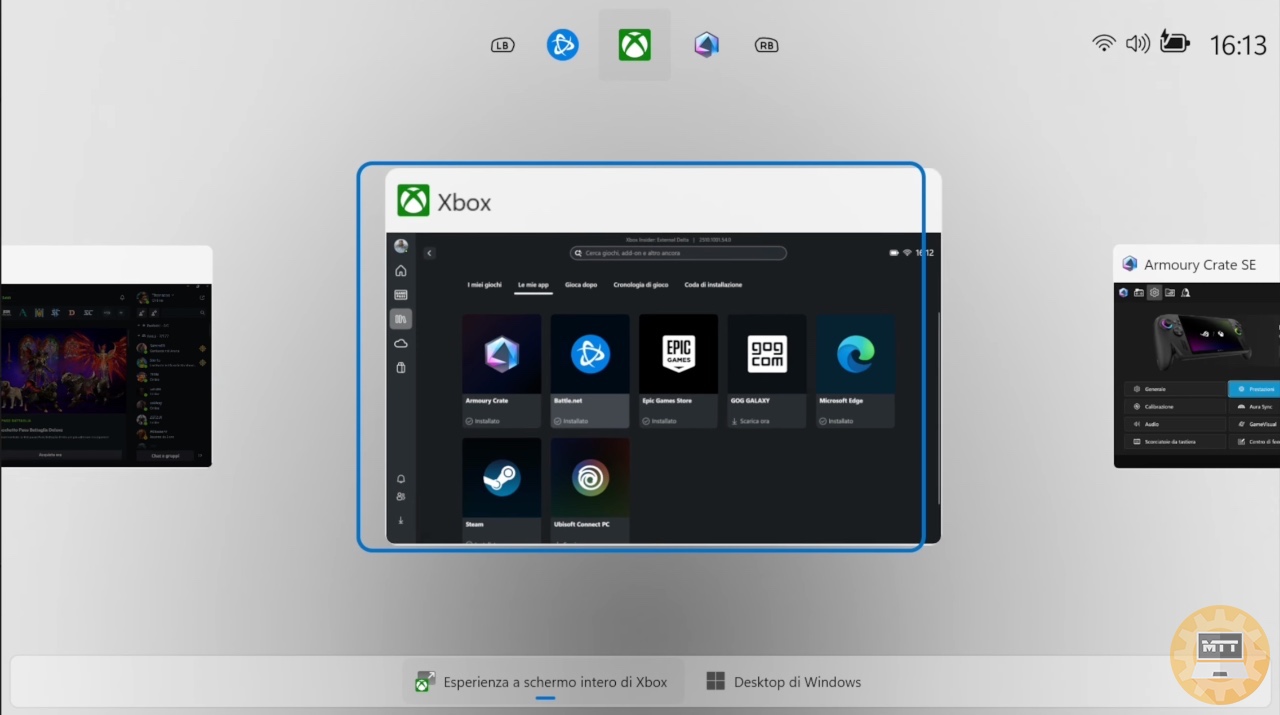Switch to Desktop di Windows
Viewport: 1280px width, 715px height.
[x=784, y=682]
